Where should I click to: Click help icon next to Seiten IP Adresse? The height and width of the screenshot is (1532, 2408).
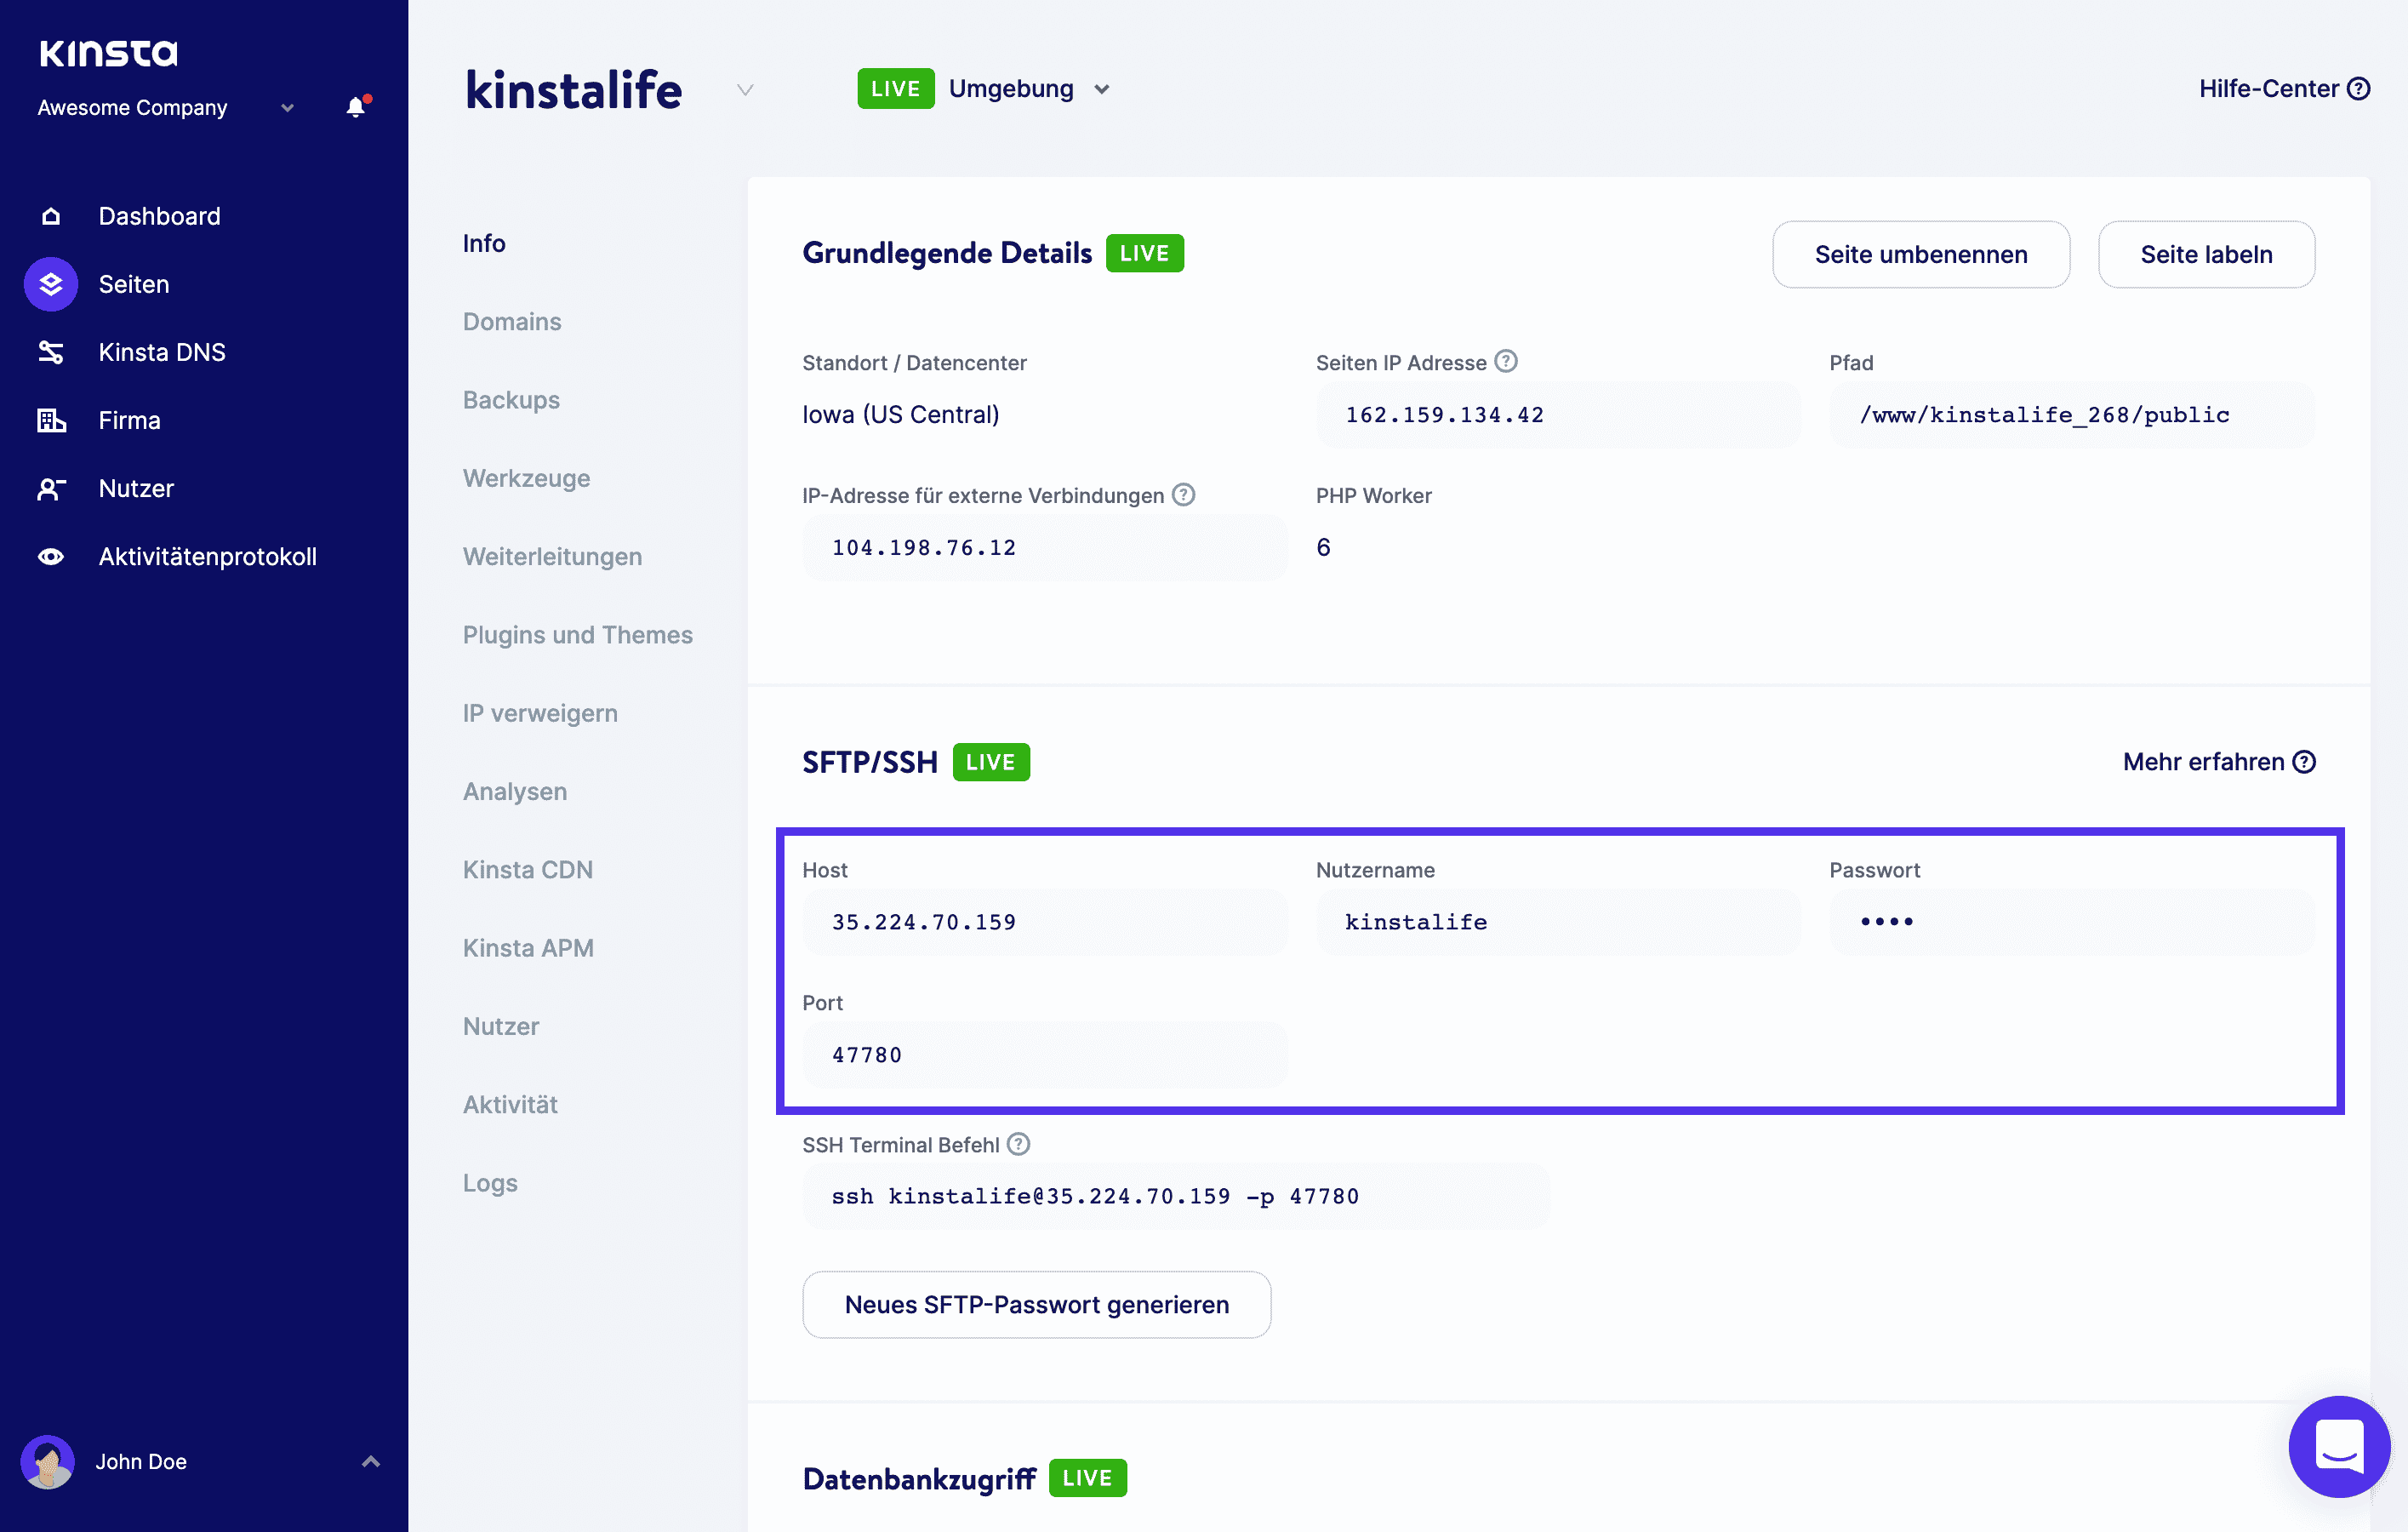pos(1506,361)
